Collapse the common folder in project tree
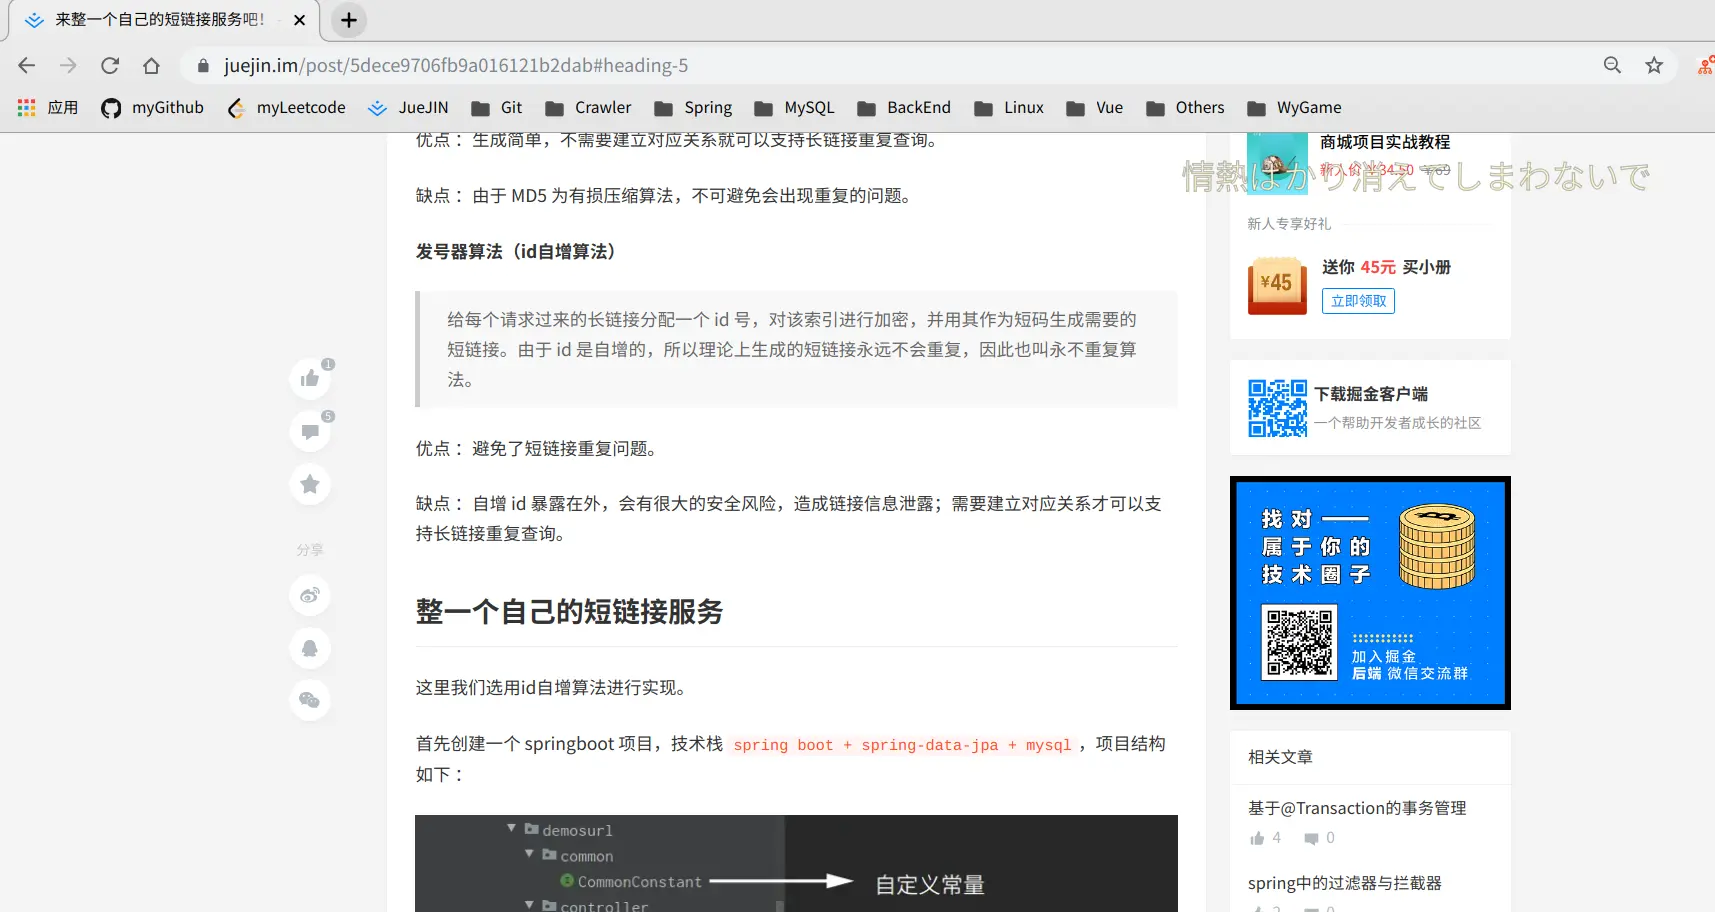 pyautogui.click(x=529, y=854)
